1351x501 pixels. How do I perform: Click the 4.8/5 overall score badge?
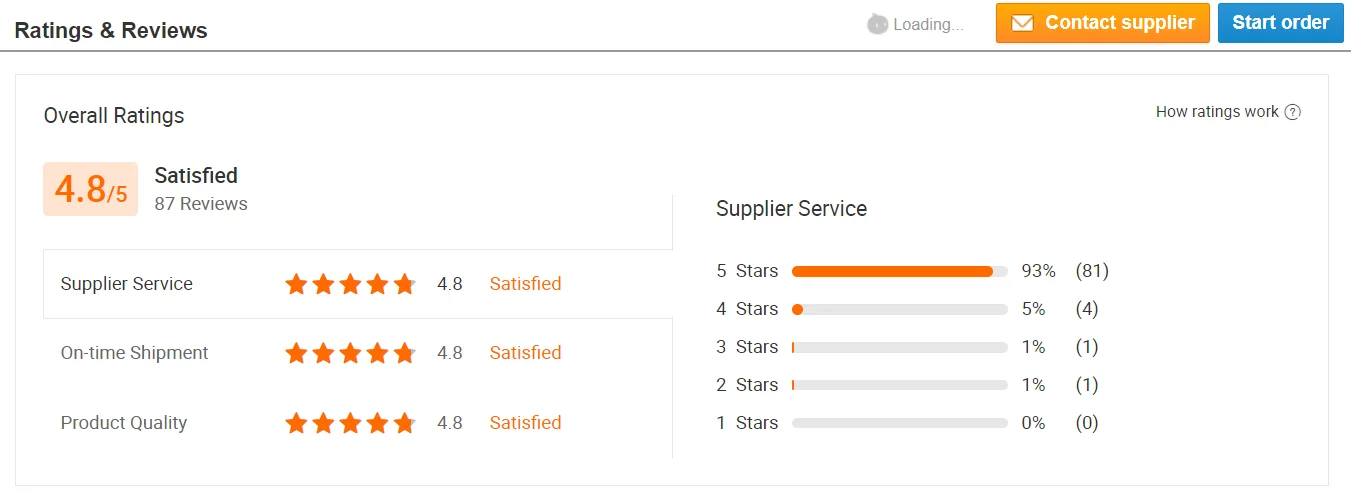coord(90,189)
